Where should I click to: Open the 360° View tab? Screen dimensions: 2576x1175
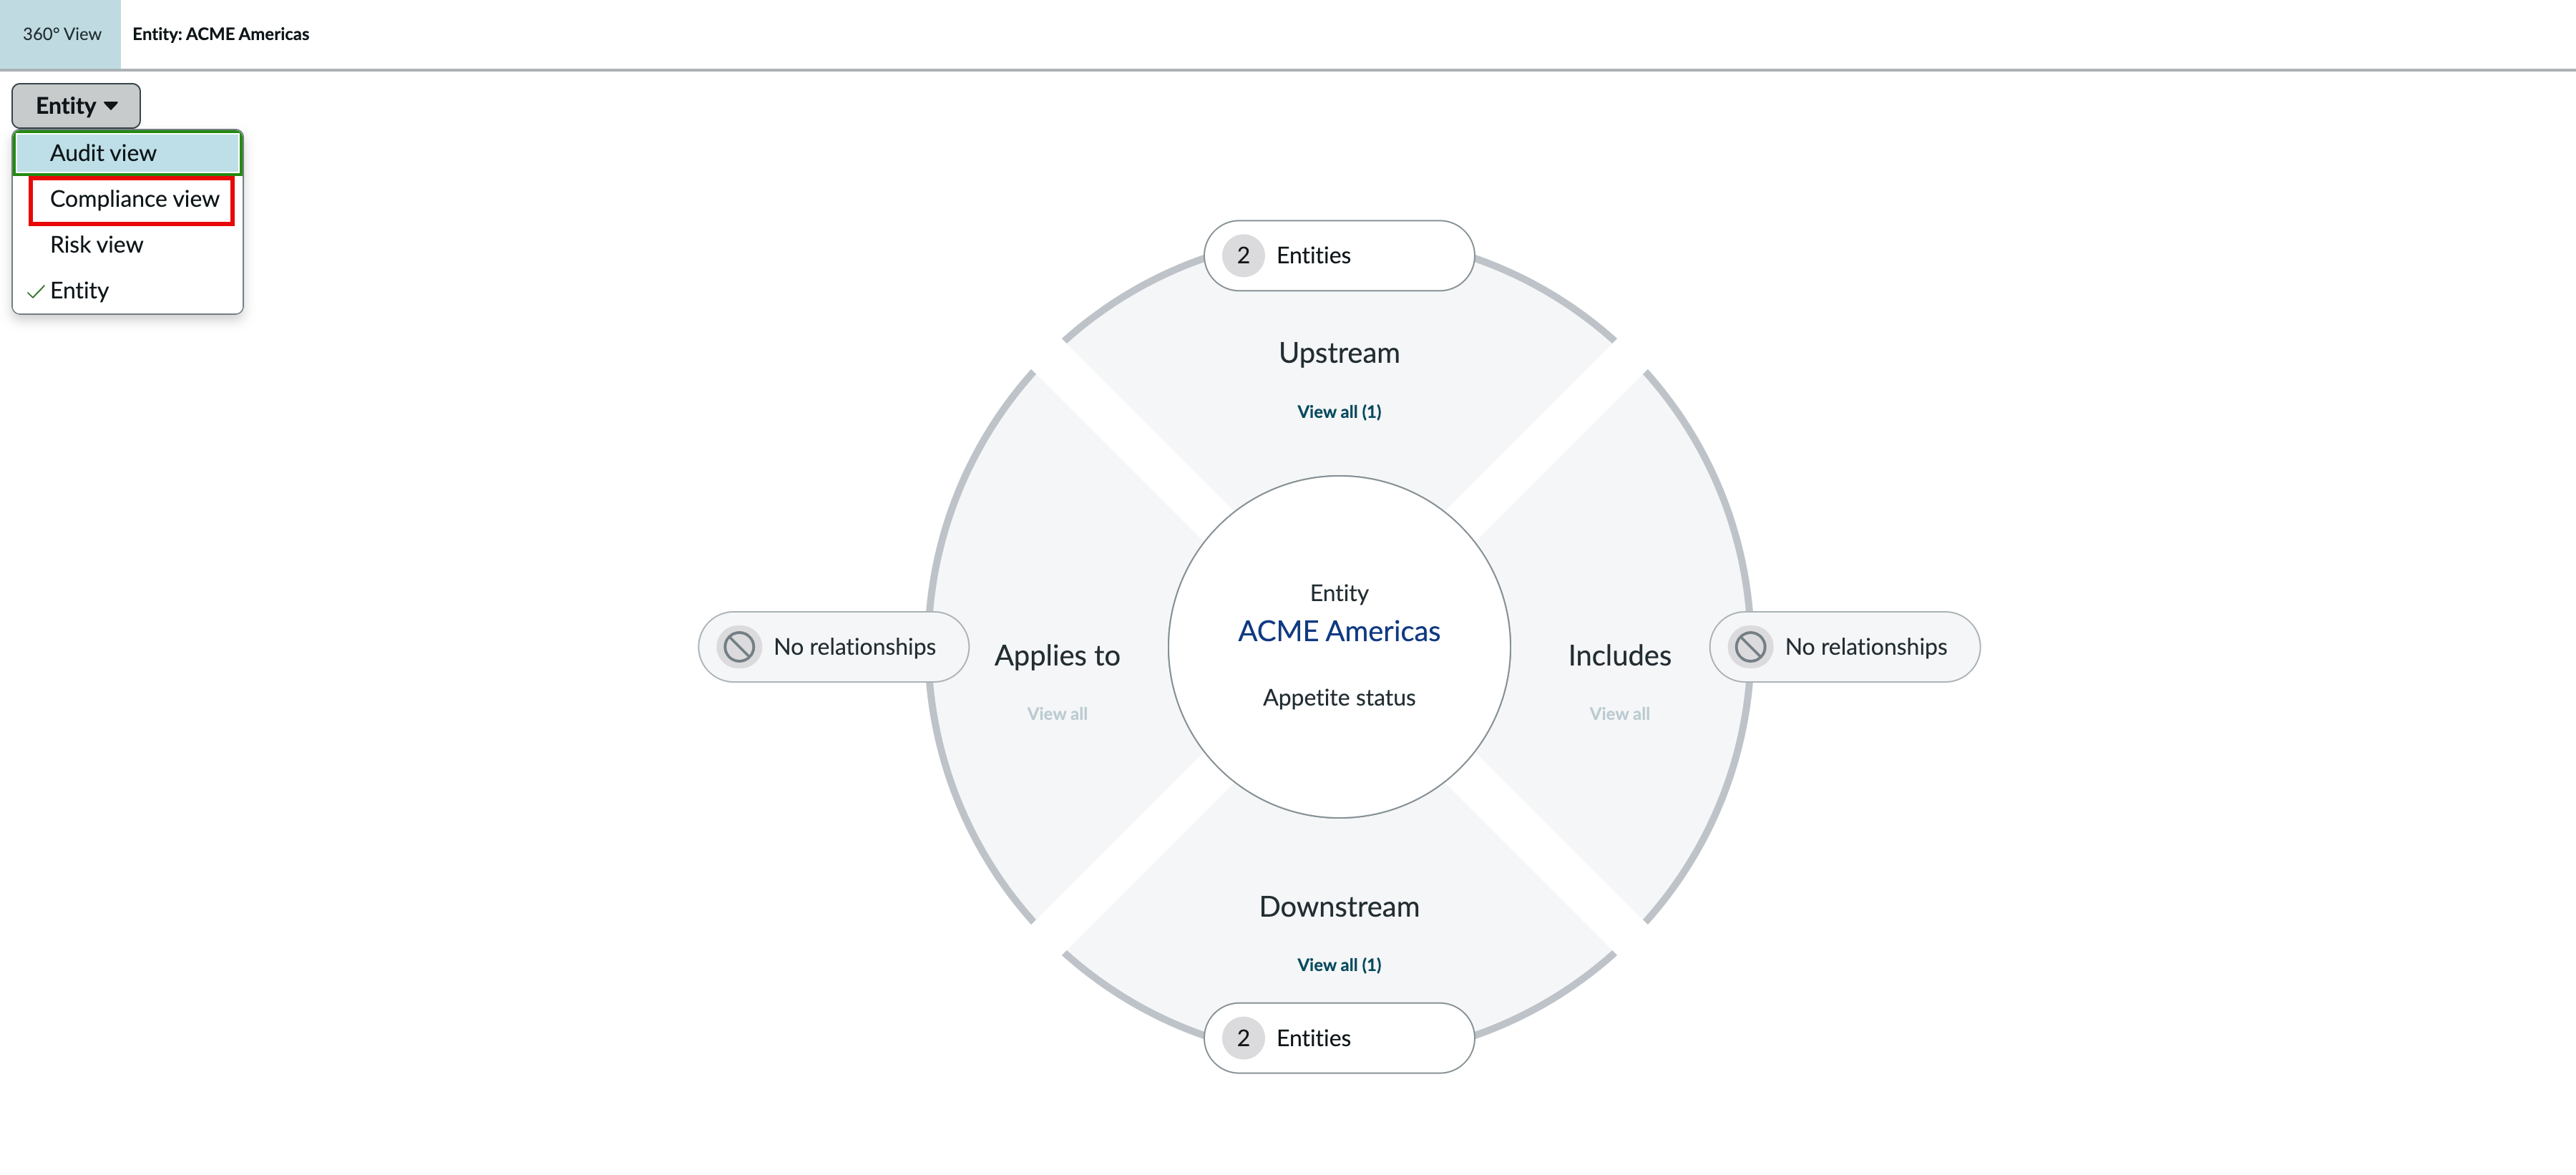(61, 34)
